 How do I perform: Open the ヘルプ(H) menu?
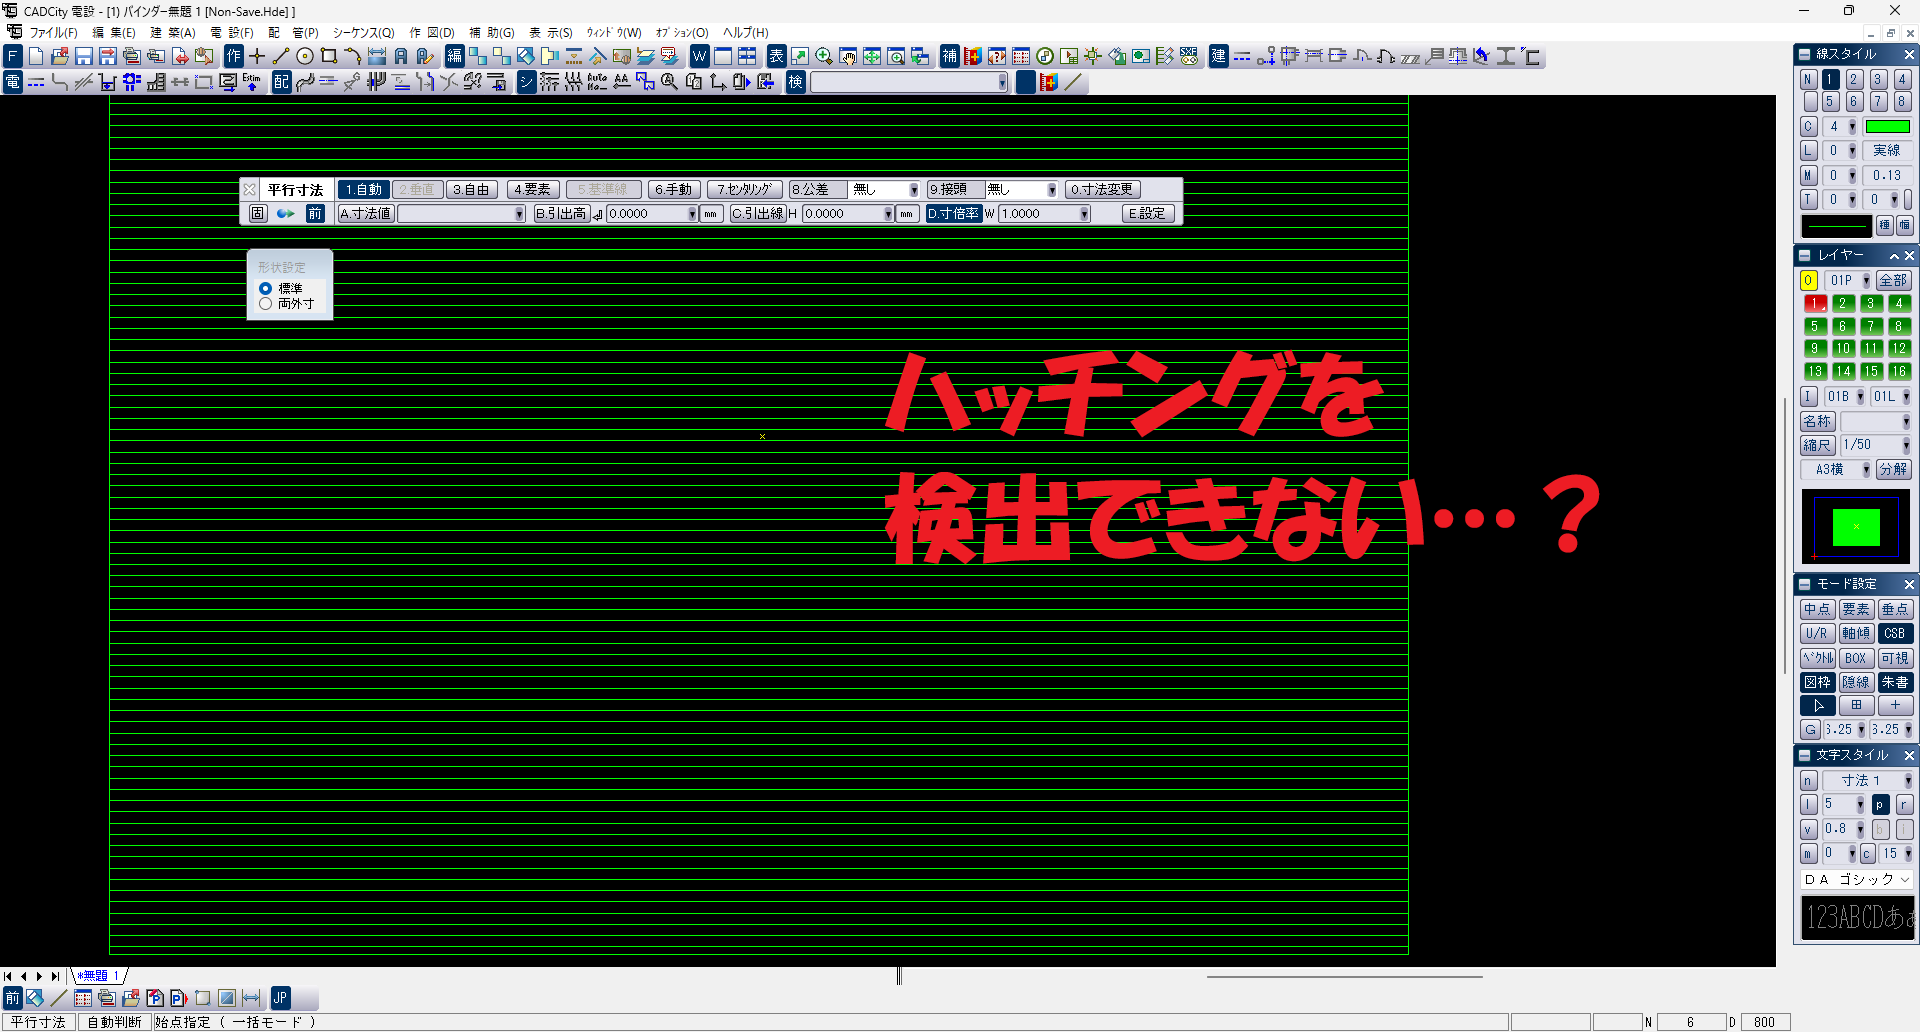pos(746,33)
